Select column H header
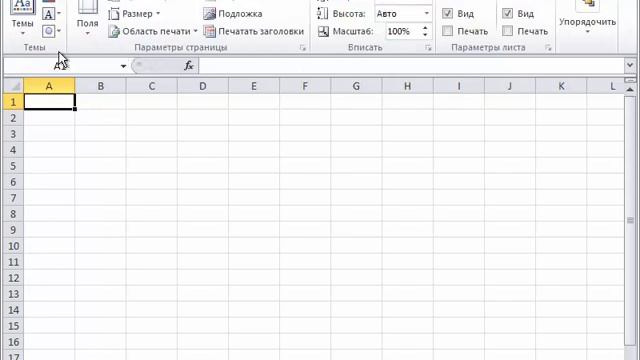 click(x=407, y=86)
